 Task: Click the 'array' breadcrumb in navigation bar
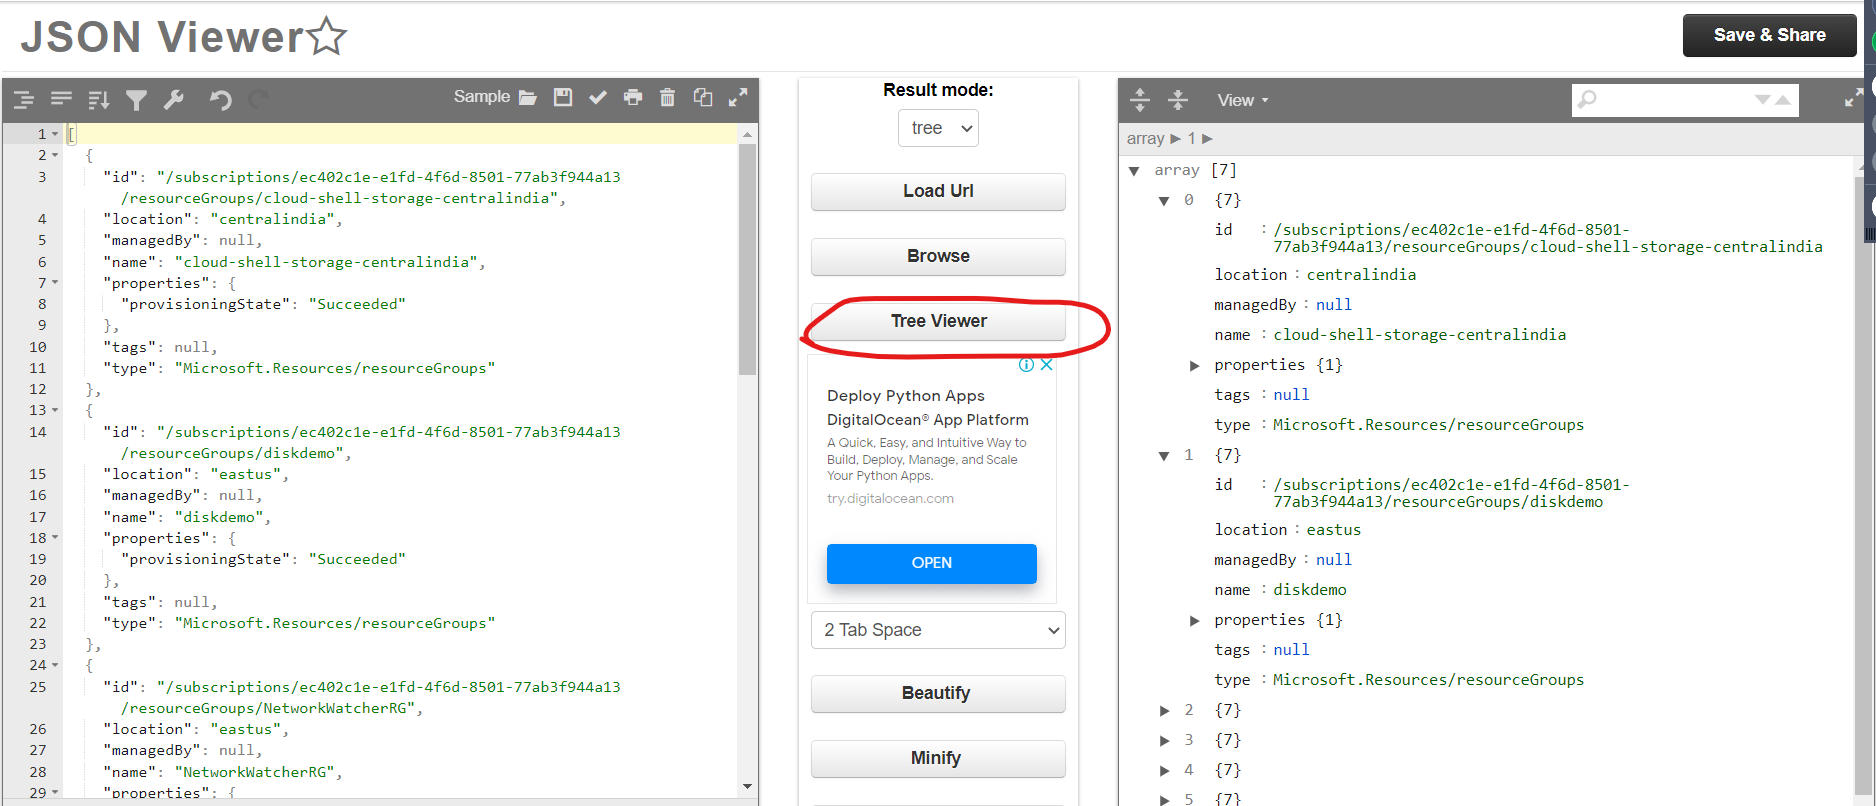pyautogui.click(x=1145, y=138)
